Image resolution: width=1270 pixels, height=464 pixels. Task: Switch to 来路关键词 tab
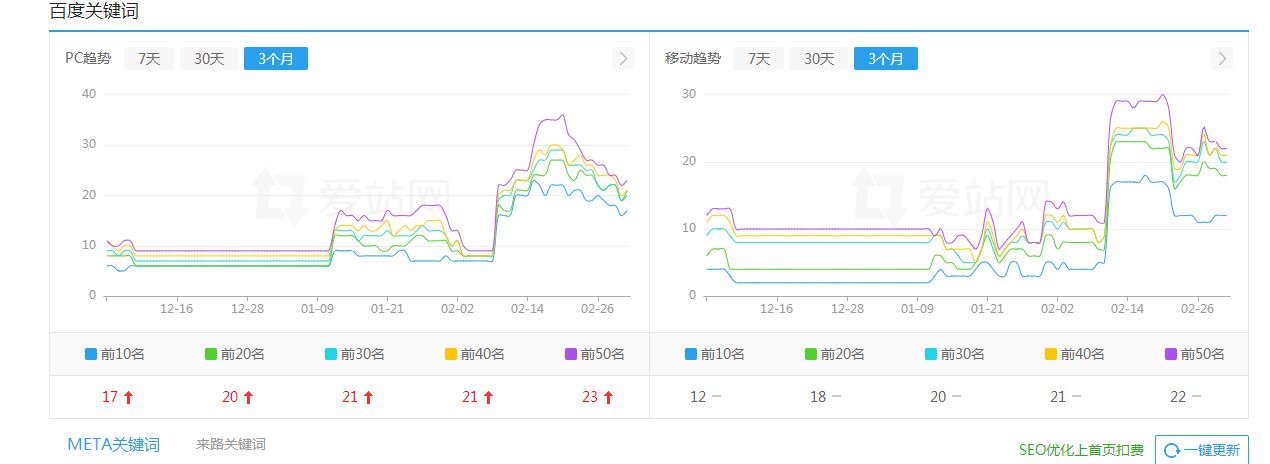point(231,445)
